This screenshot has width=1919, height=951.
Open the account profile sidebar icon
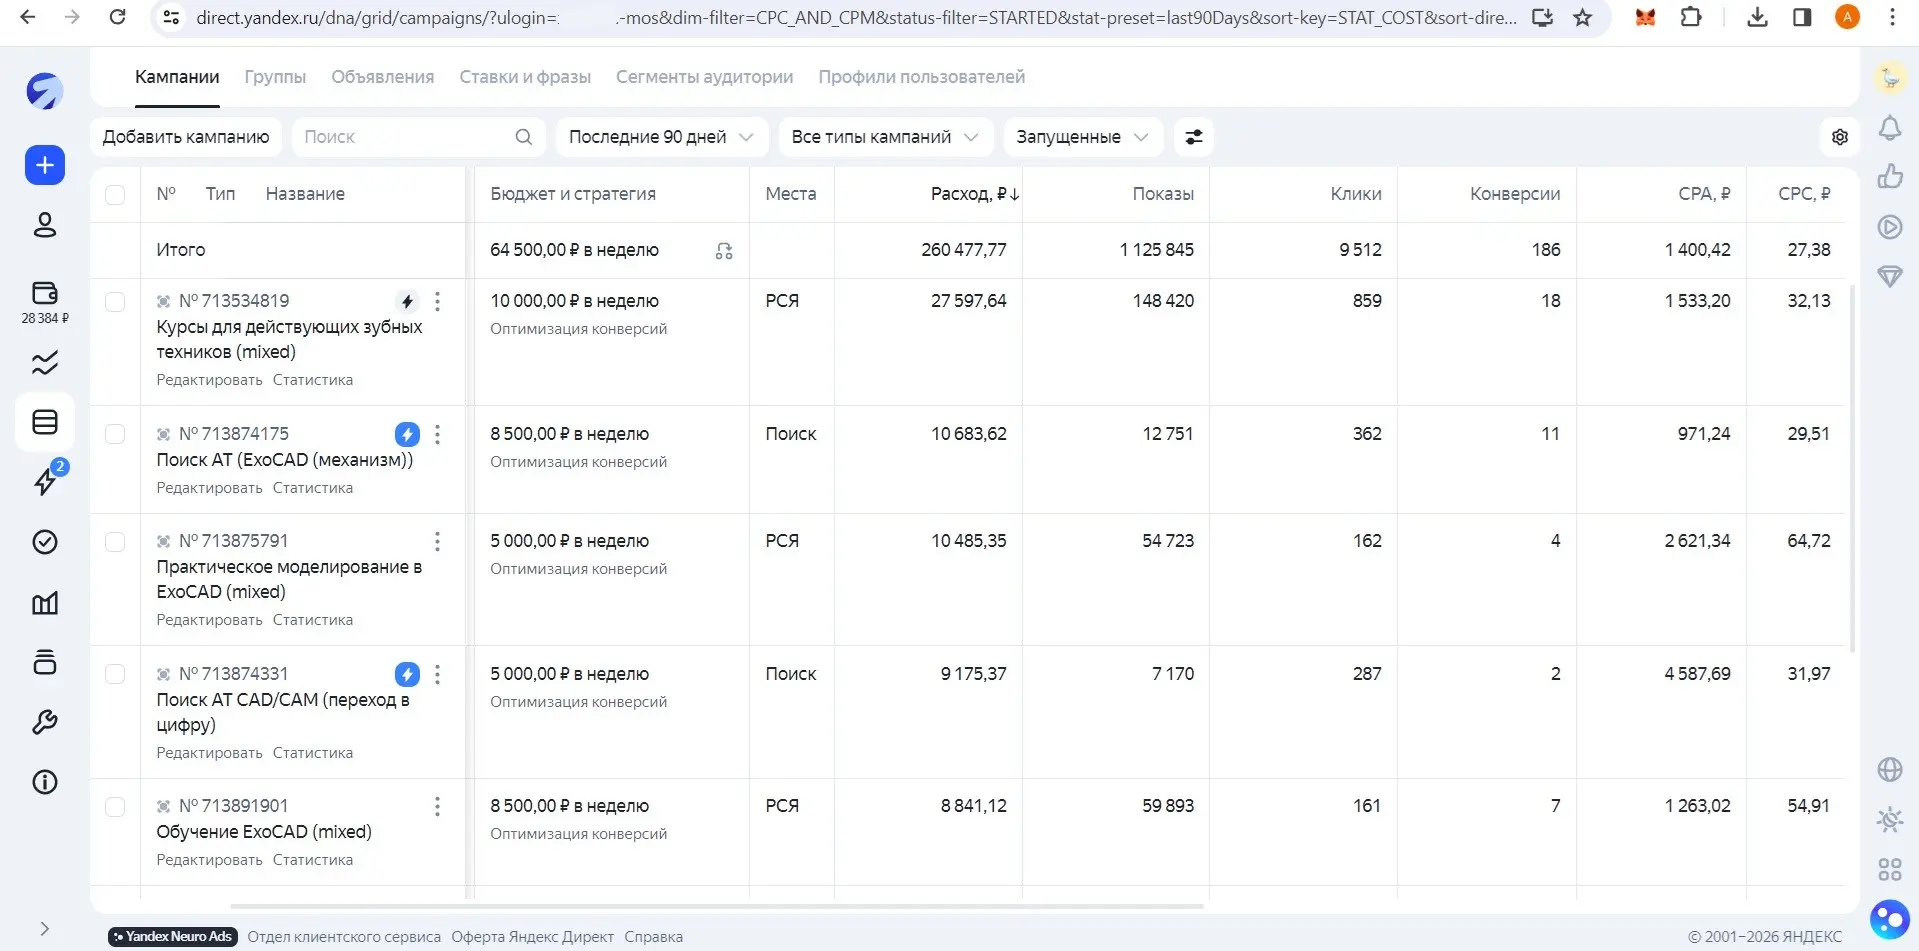pos(45,225)
